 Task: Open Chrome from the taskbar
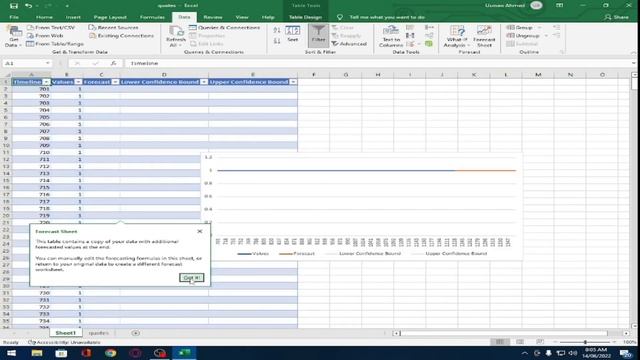click(111, 353)
